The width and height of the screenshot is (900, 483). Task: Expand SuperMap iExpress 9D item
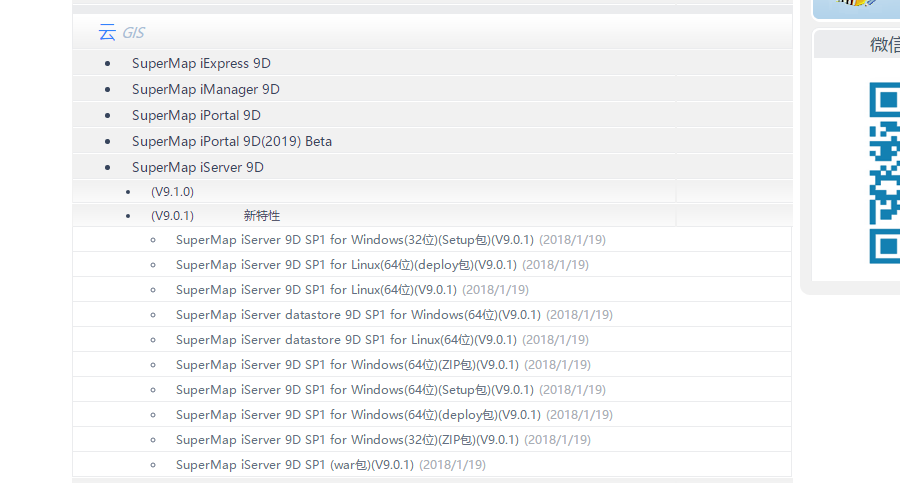201,63
